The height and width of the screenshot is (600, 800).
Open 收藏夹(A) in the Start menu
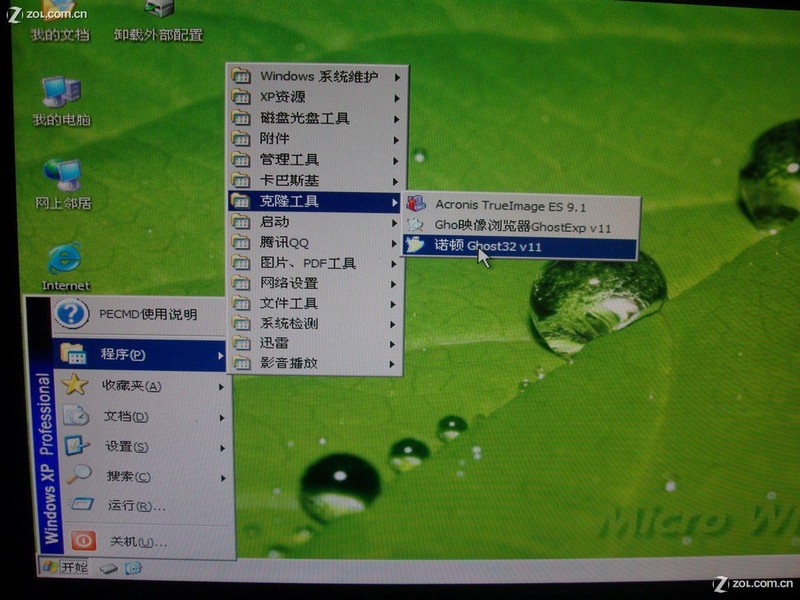141,386
